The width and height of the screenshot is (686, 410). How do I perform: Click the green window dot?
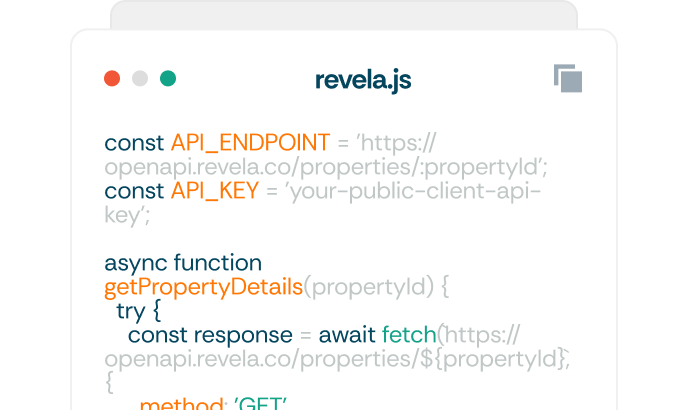coord(168,78)
